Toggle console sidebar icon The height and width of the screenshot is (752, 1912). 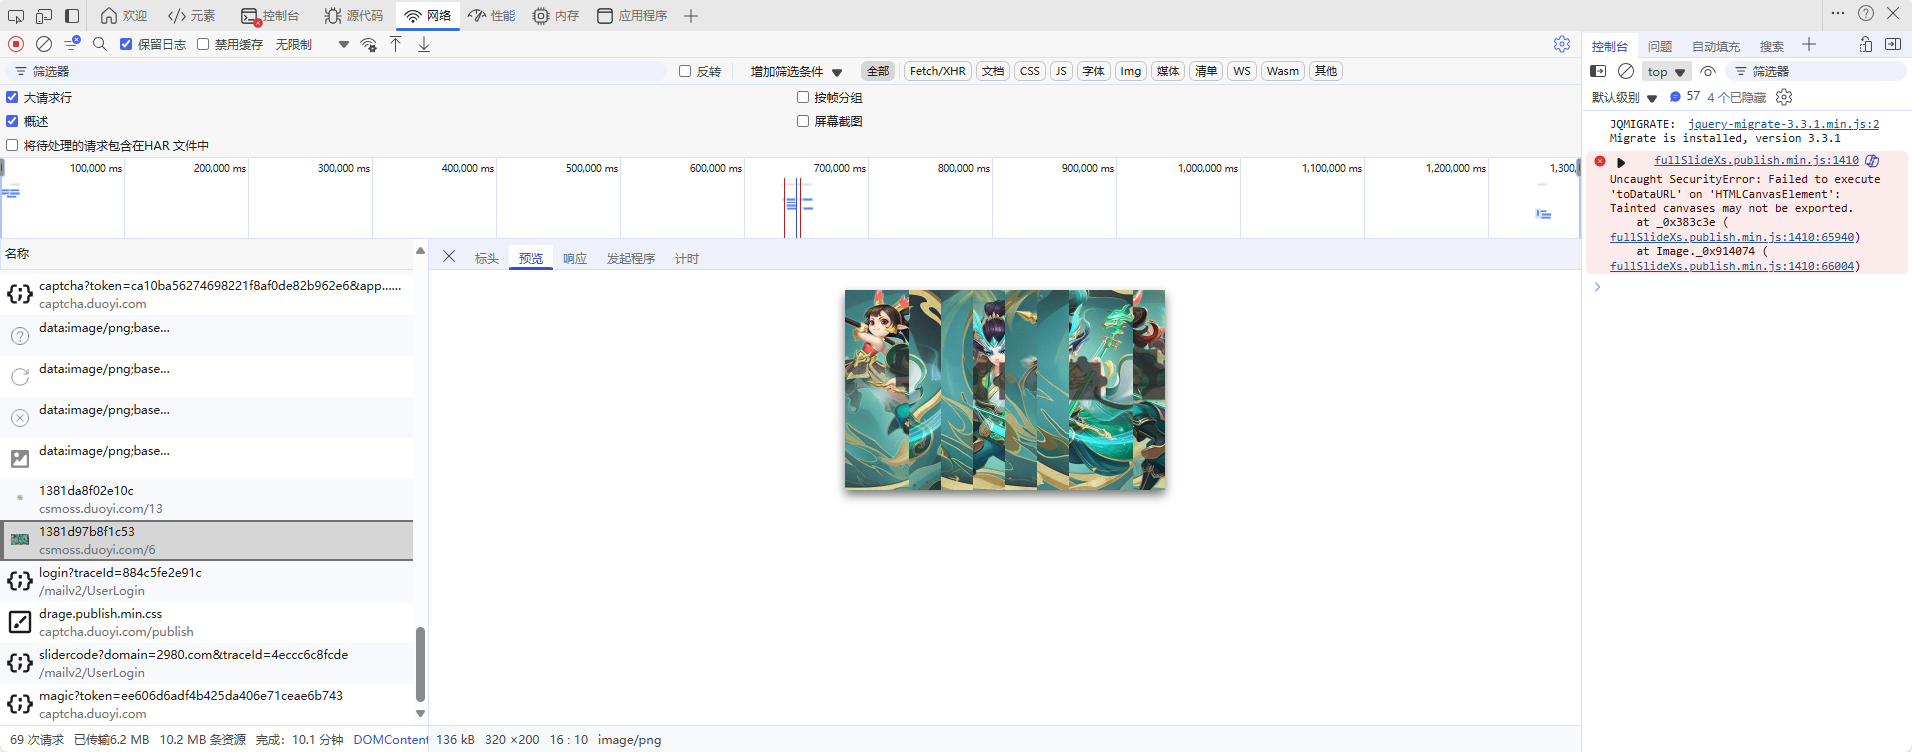point(1598,71)
